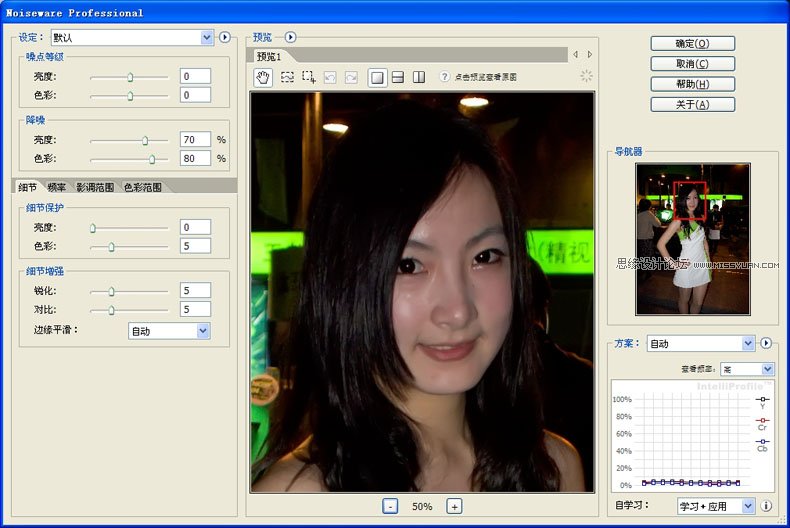
Task: Click the zoom out minus button
Action: (x=390, y=506)
